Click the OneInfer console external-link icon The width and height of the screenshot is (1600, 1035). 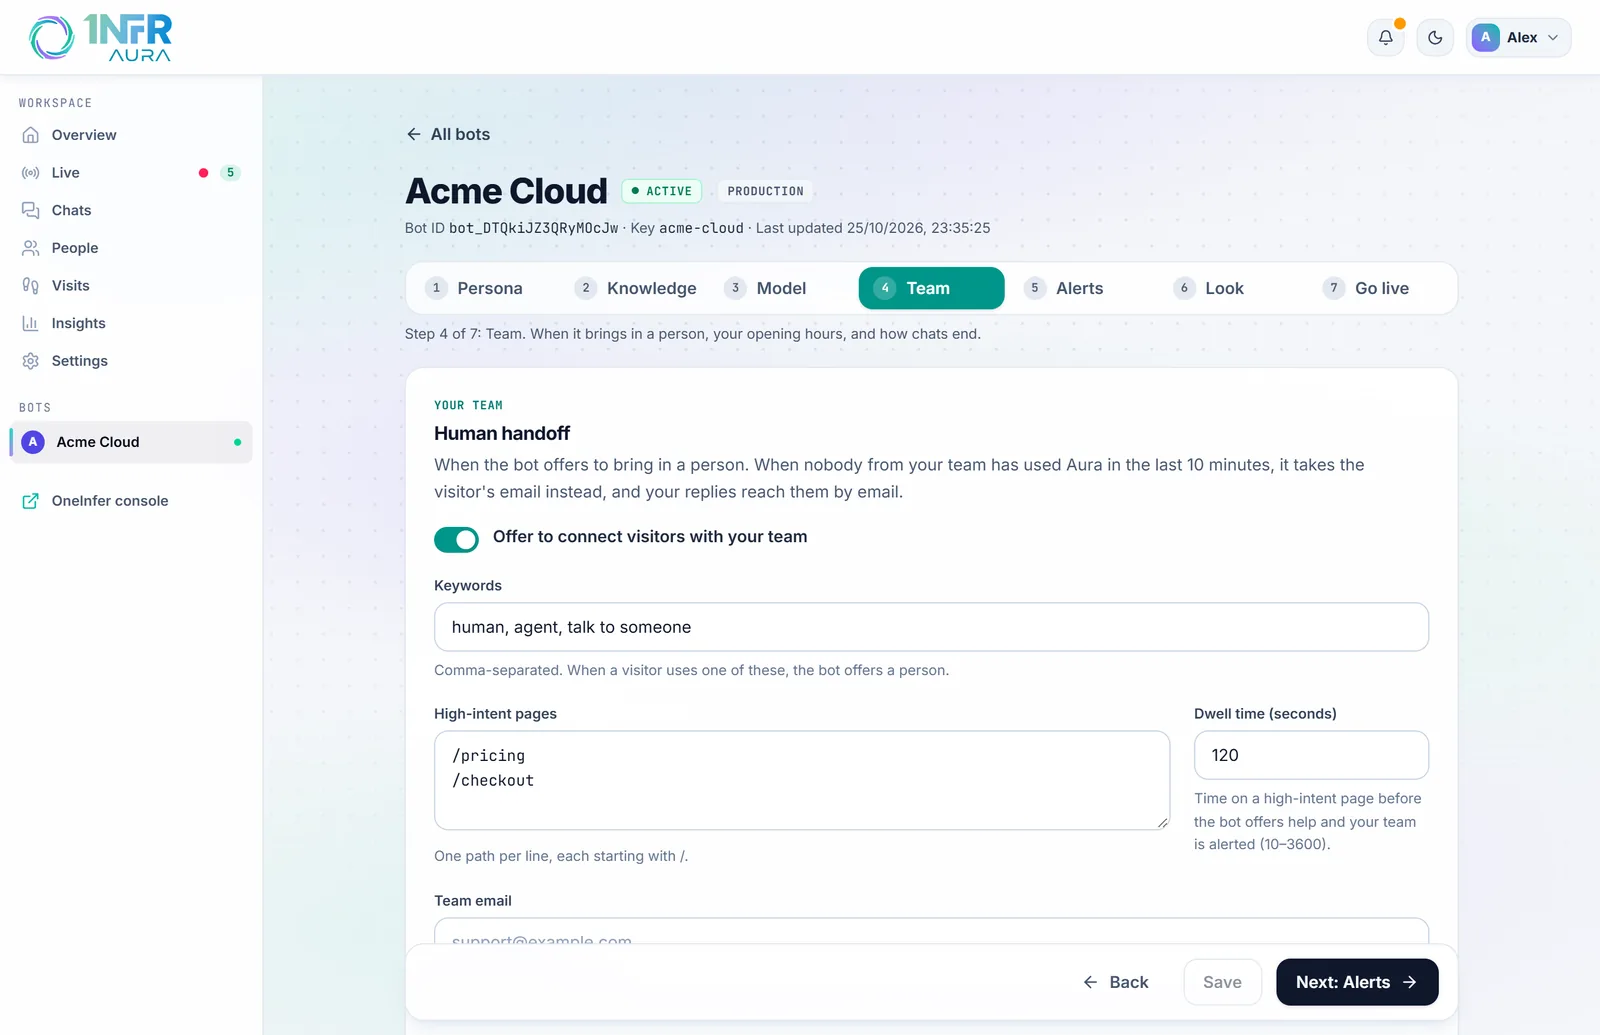point(31,501)
